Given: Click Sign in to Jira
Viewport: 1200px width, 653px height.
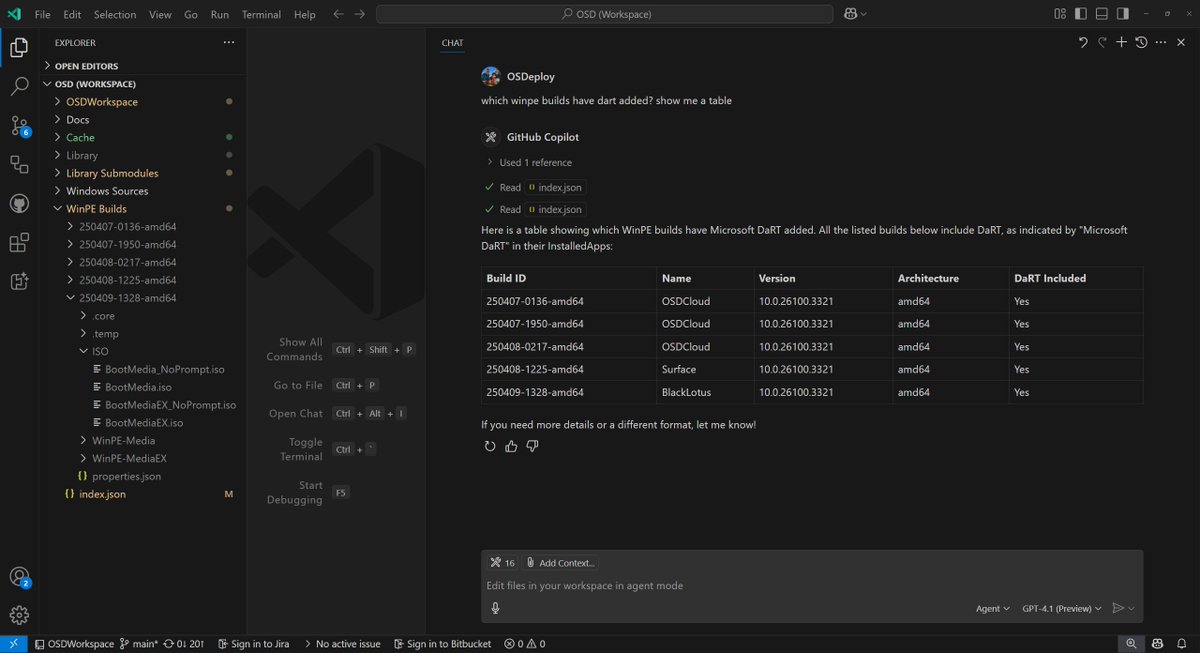Looking at the screenshot, I should point(253,644).
